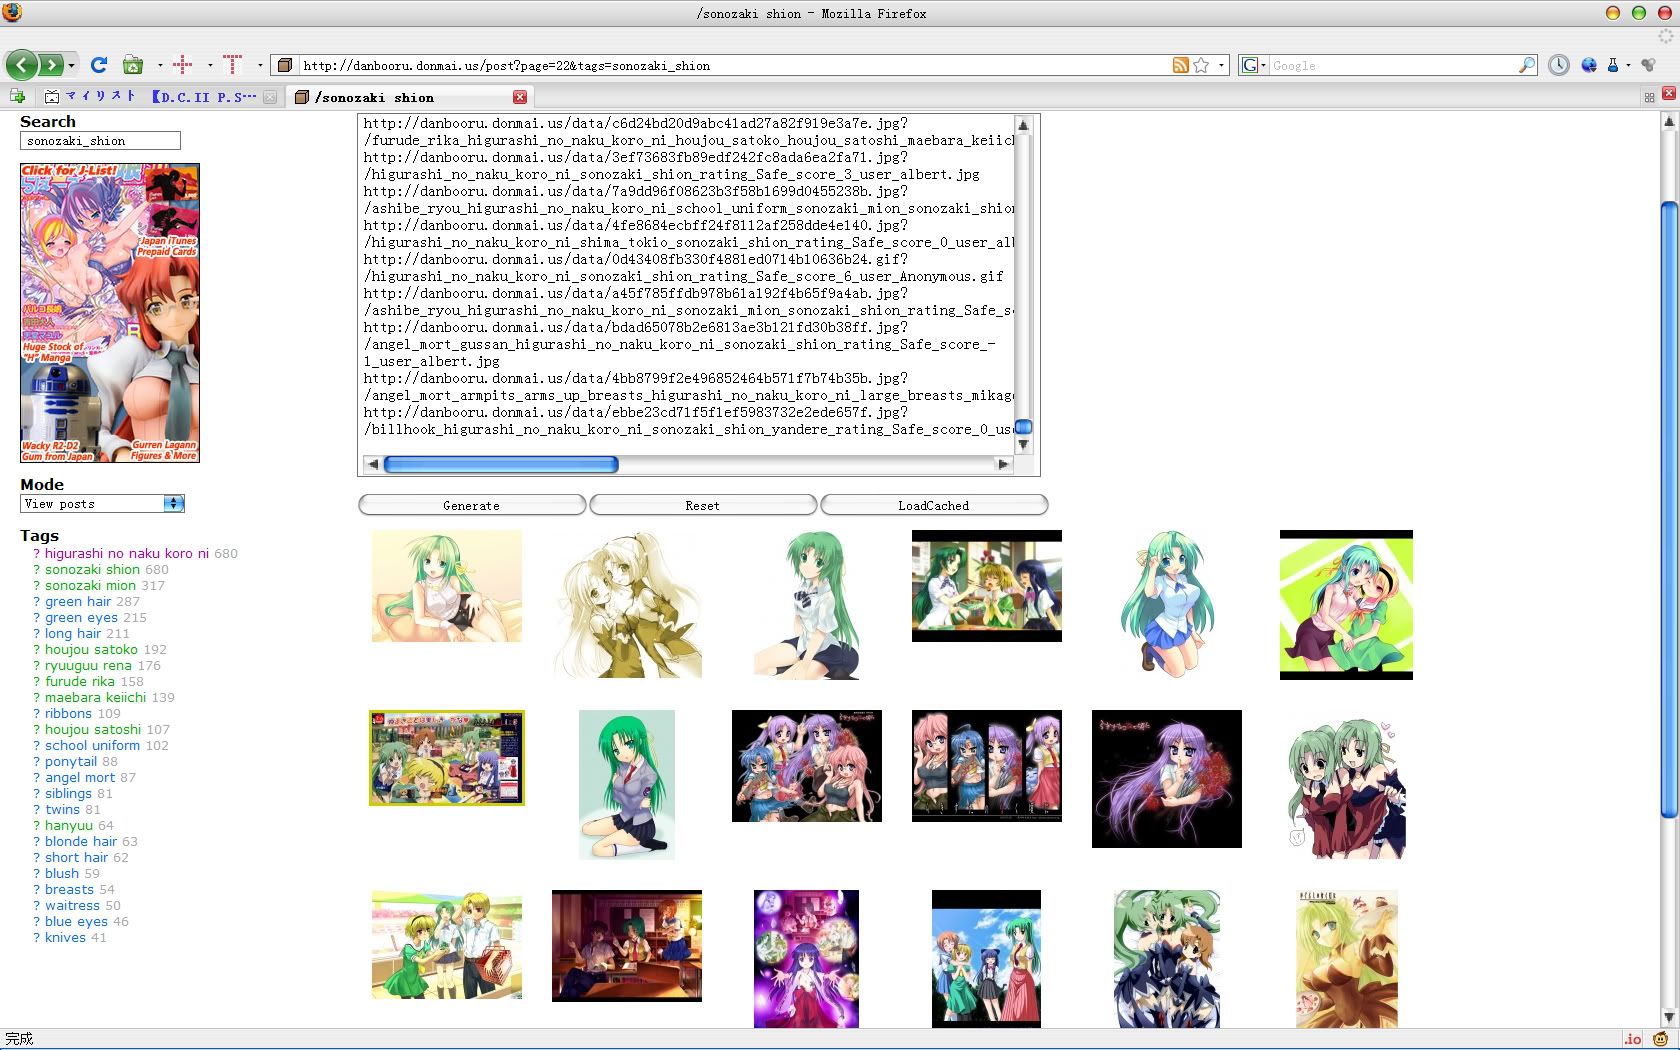Open the dropdown next to the flask icon
This screenshot has height=1050, width=1680.
coord(1628,65)
